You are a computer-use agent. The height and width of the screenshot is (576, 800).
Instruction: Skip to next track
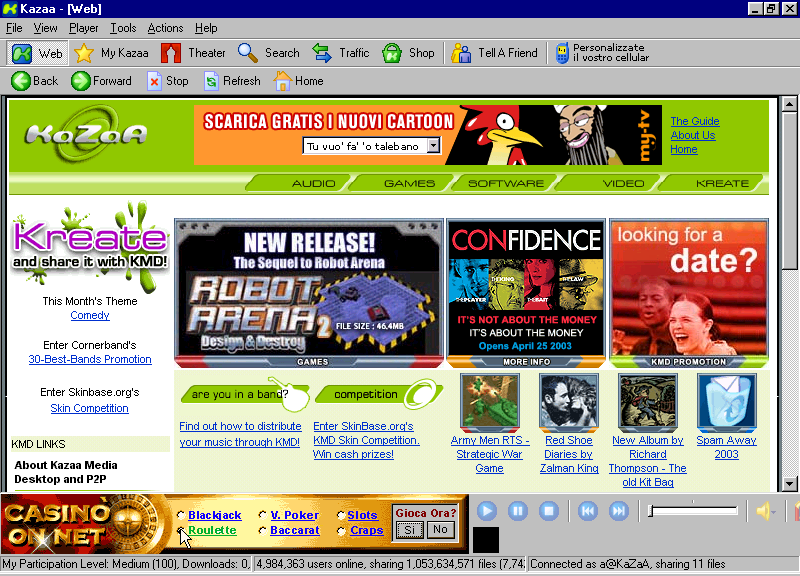(618, 511)
